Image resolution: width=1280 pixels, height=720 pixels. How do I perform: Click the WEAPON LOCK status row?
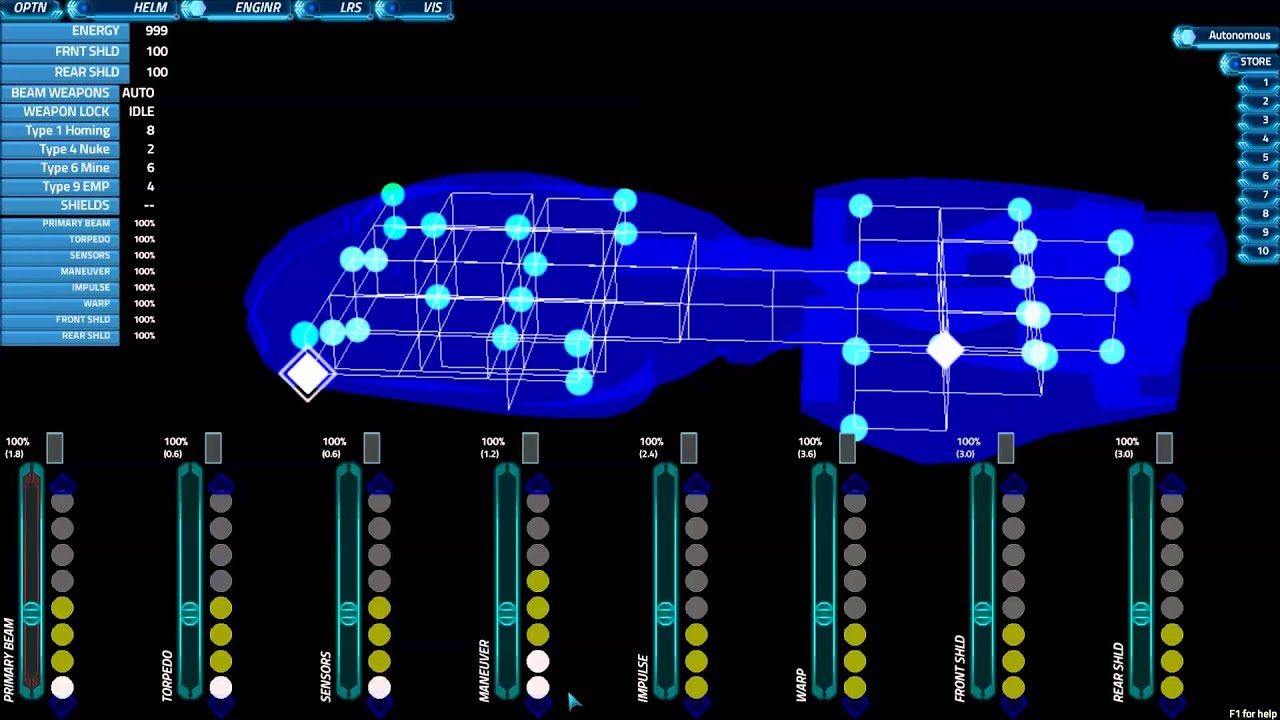(80, 112)
